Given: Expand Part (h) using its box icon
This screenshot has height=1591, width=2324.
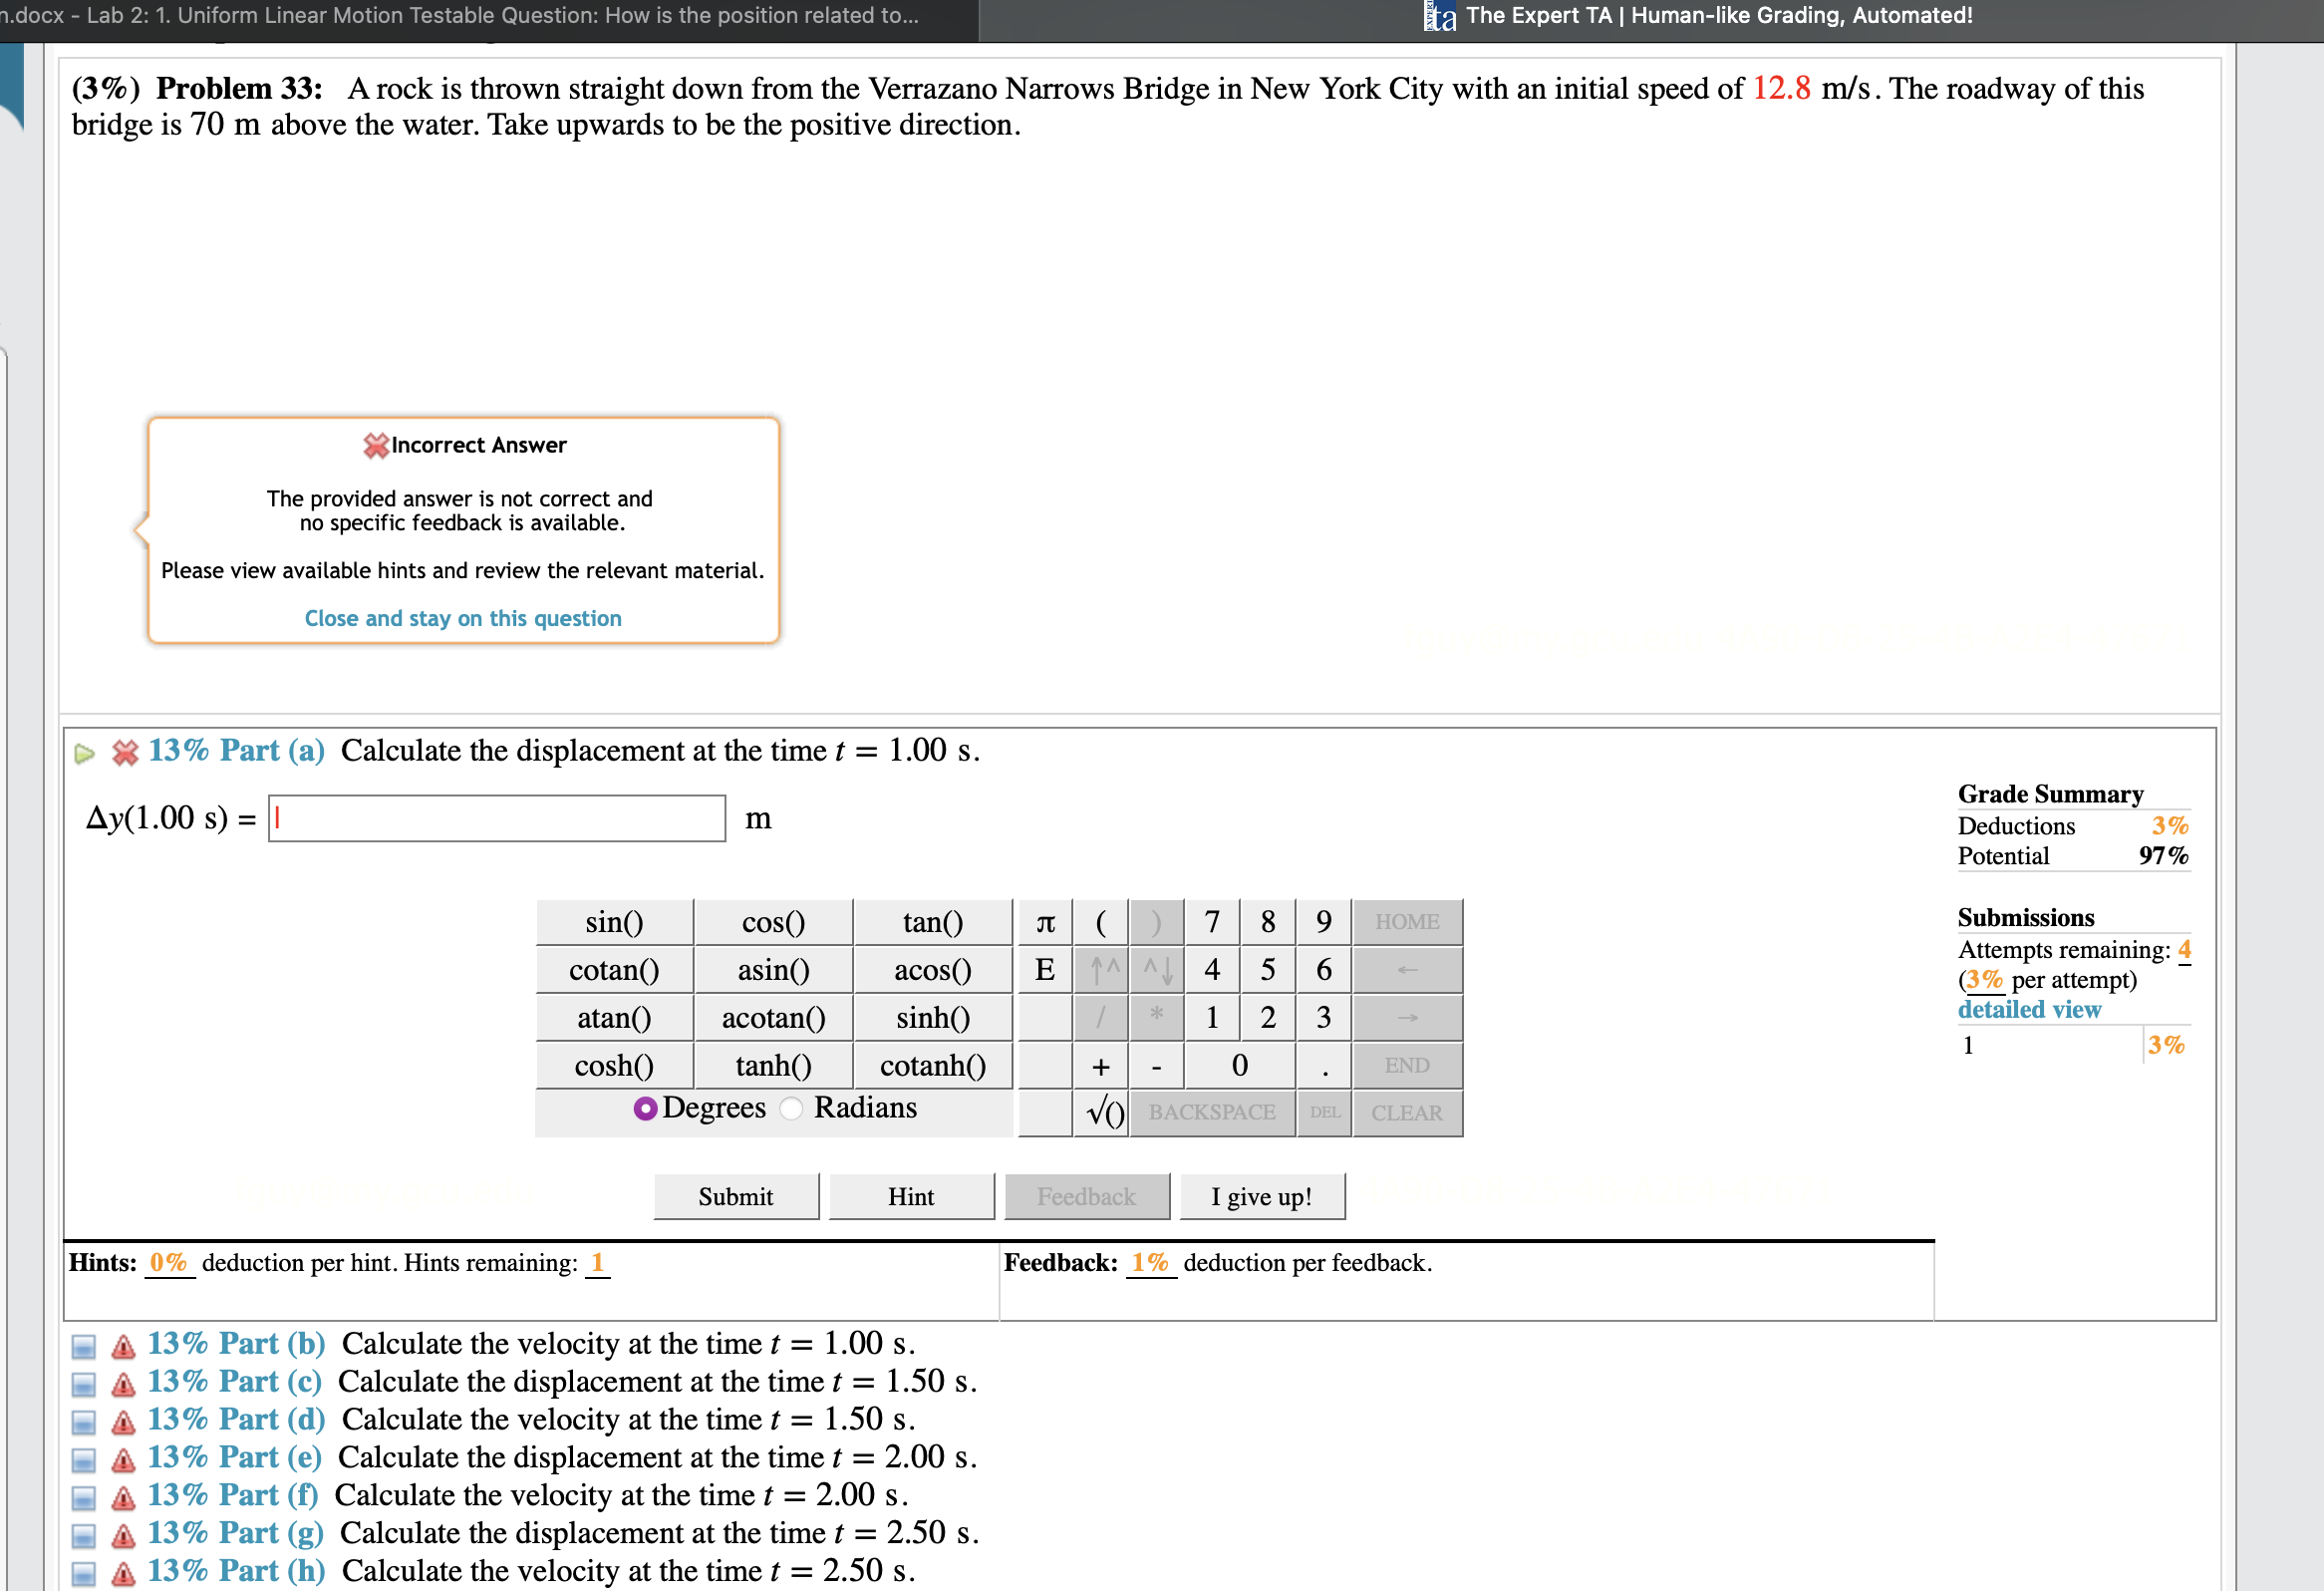Looking at the screenshot, I should click(84, 1573).
